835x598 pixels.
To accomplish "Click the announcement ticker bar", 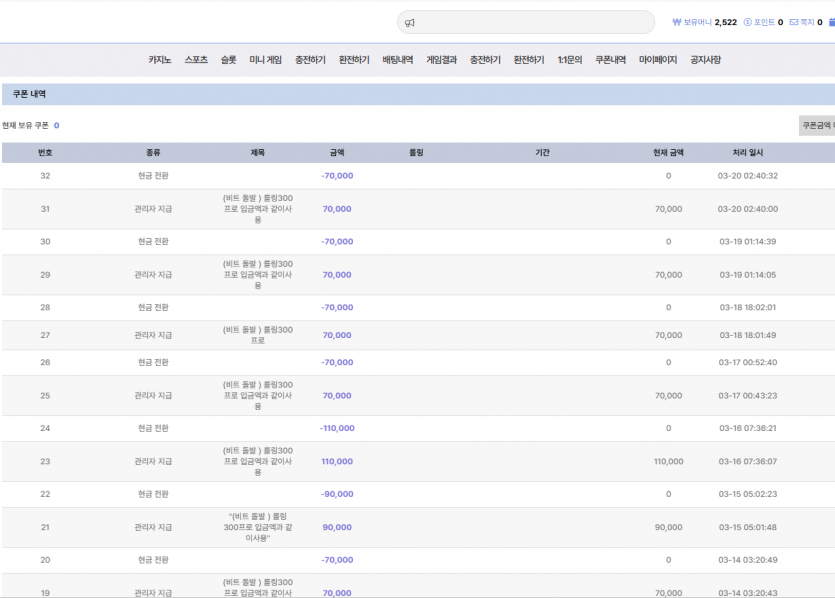I will 526,22.
